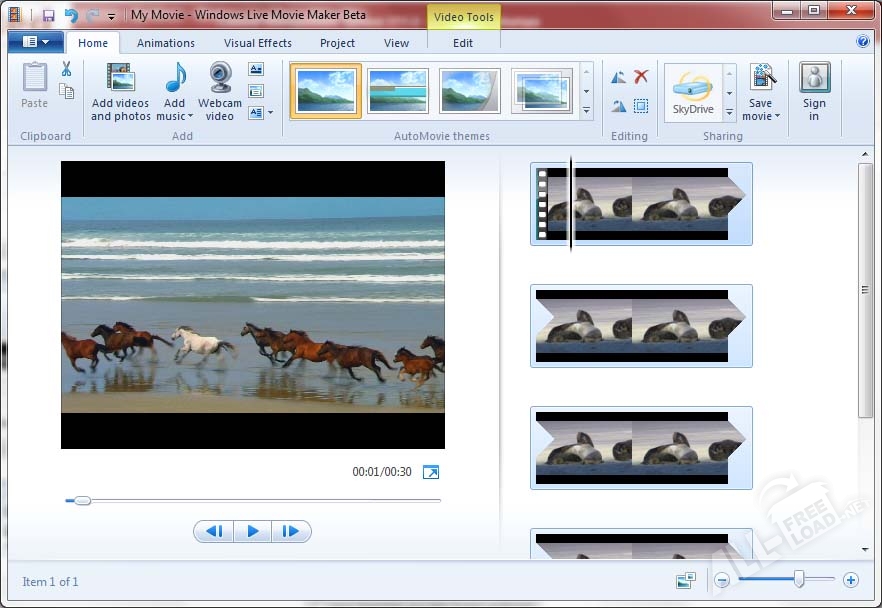Click the zoom in plus button

click(851, 580)
